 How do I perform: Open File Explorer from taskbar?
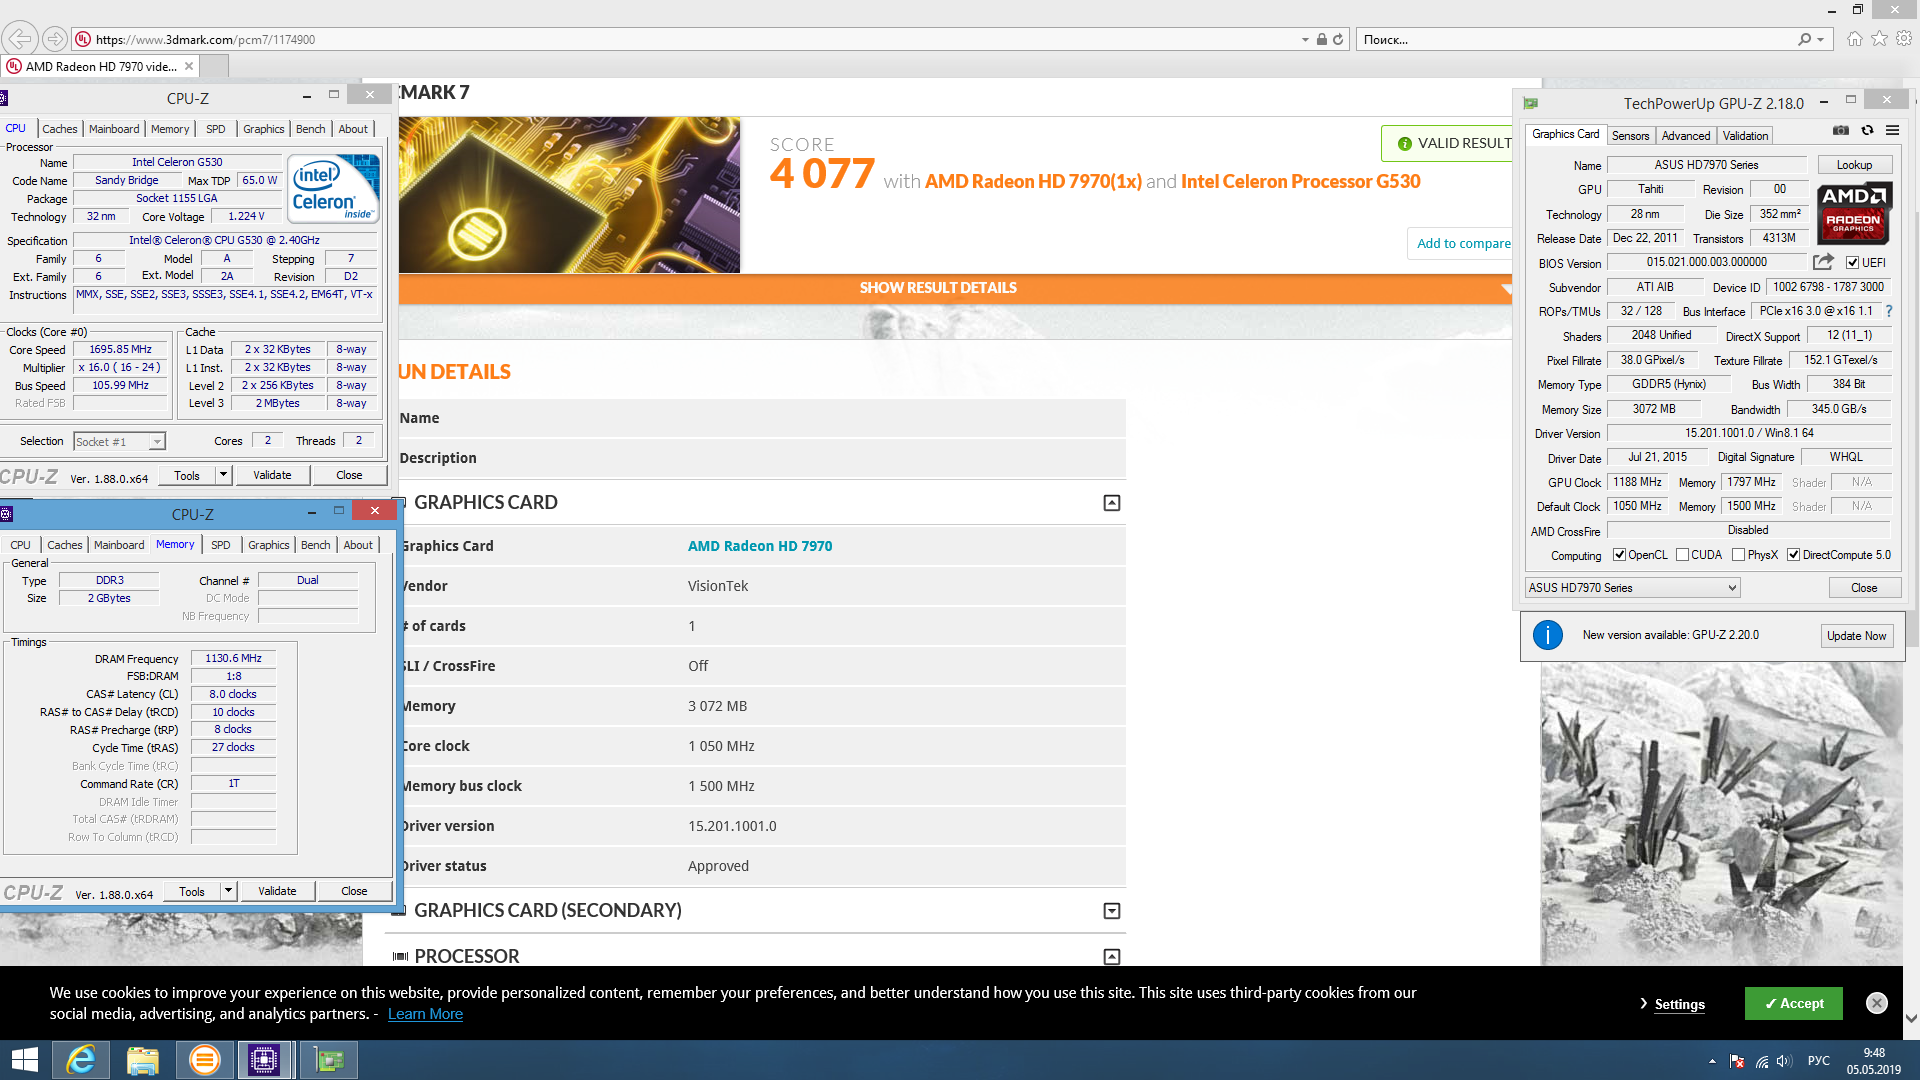coord(143,1060)
